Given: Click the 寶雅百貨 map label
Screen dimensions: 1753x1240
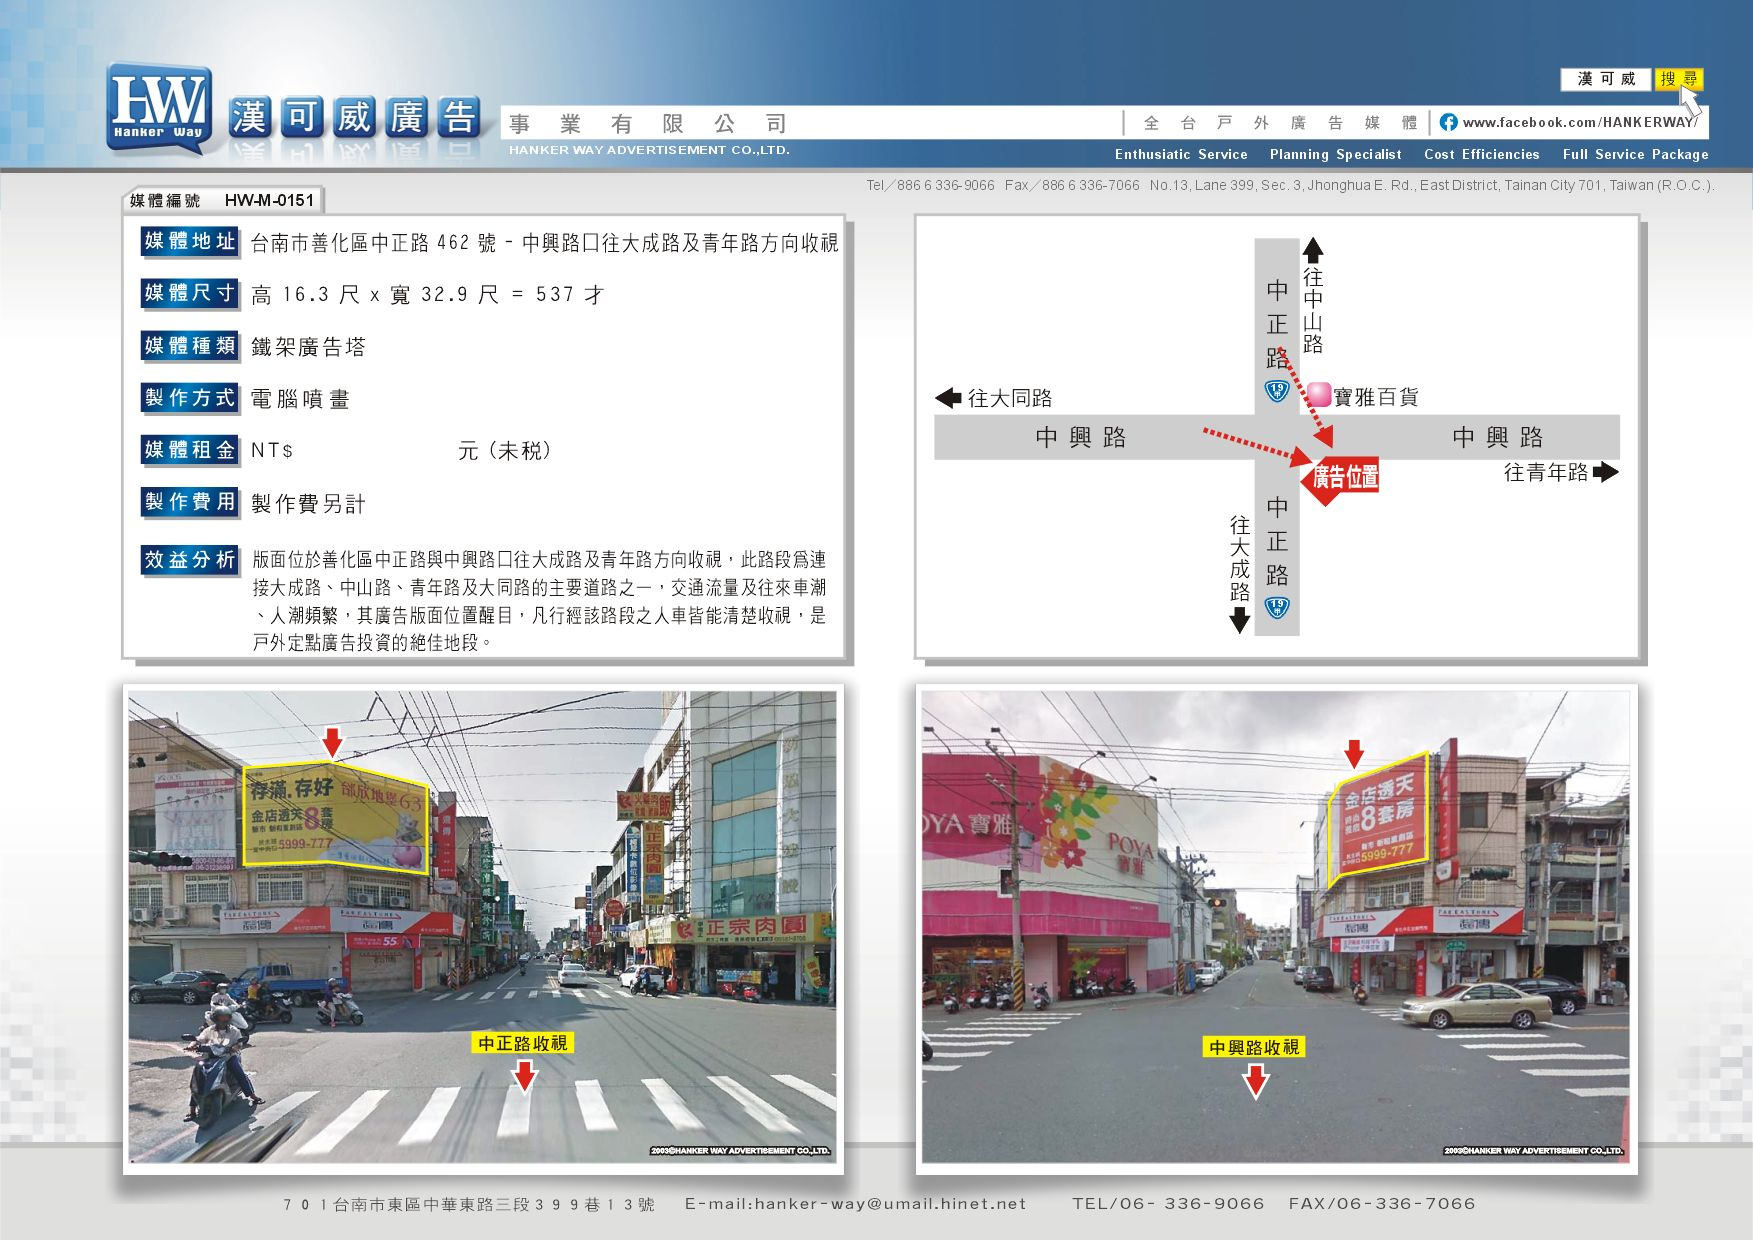Looking at the screenshot, I should coord(1376,397).
